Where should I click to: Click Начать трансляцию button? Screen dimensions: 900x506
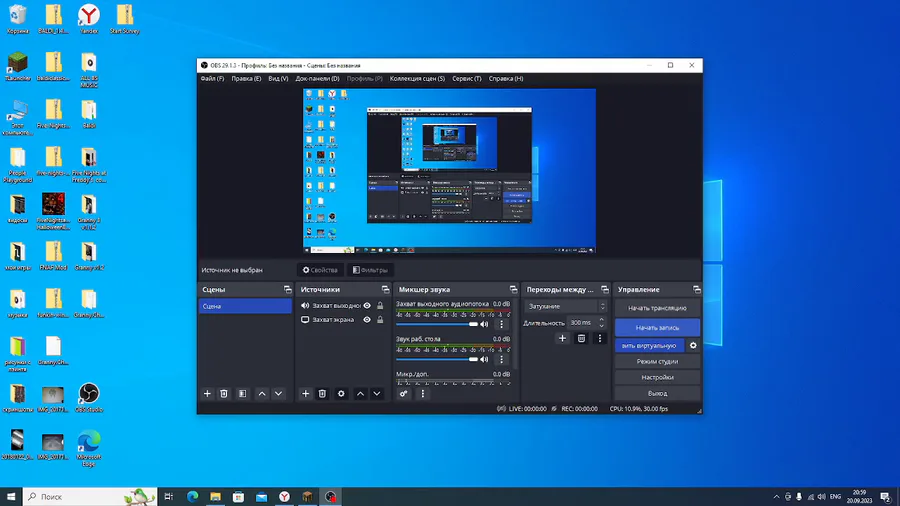(x=657, y=308)
